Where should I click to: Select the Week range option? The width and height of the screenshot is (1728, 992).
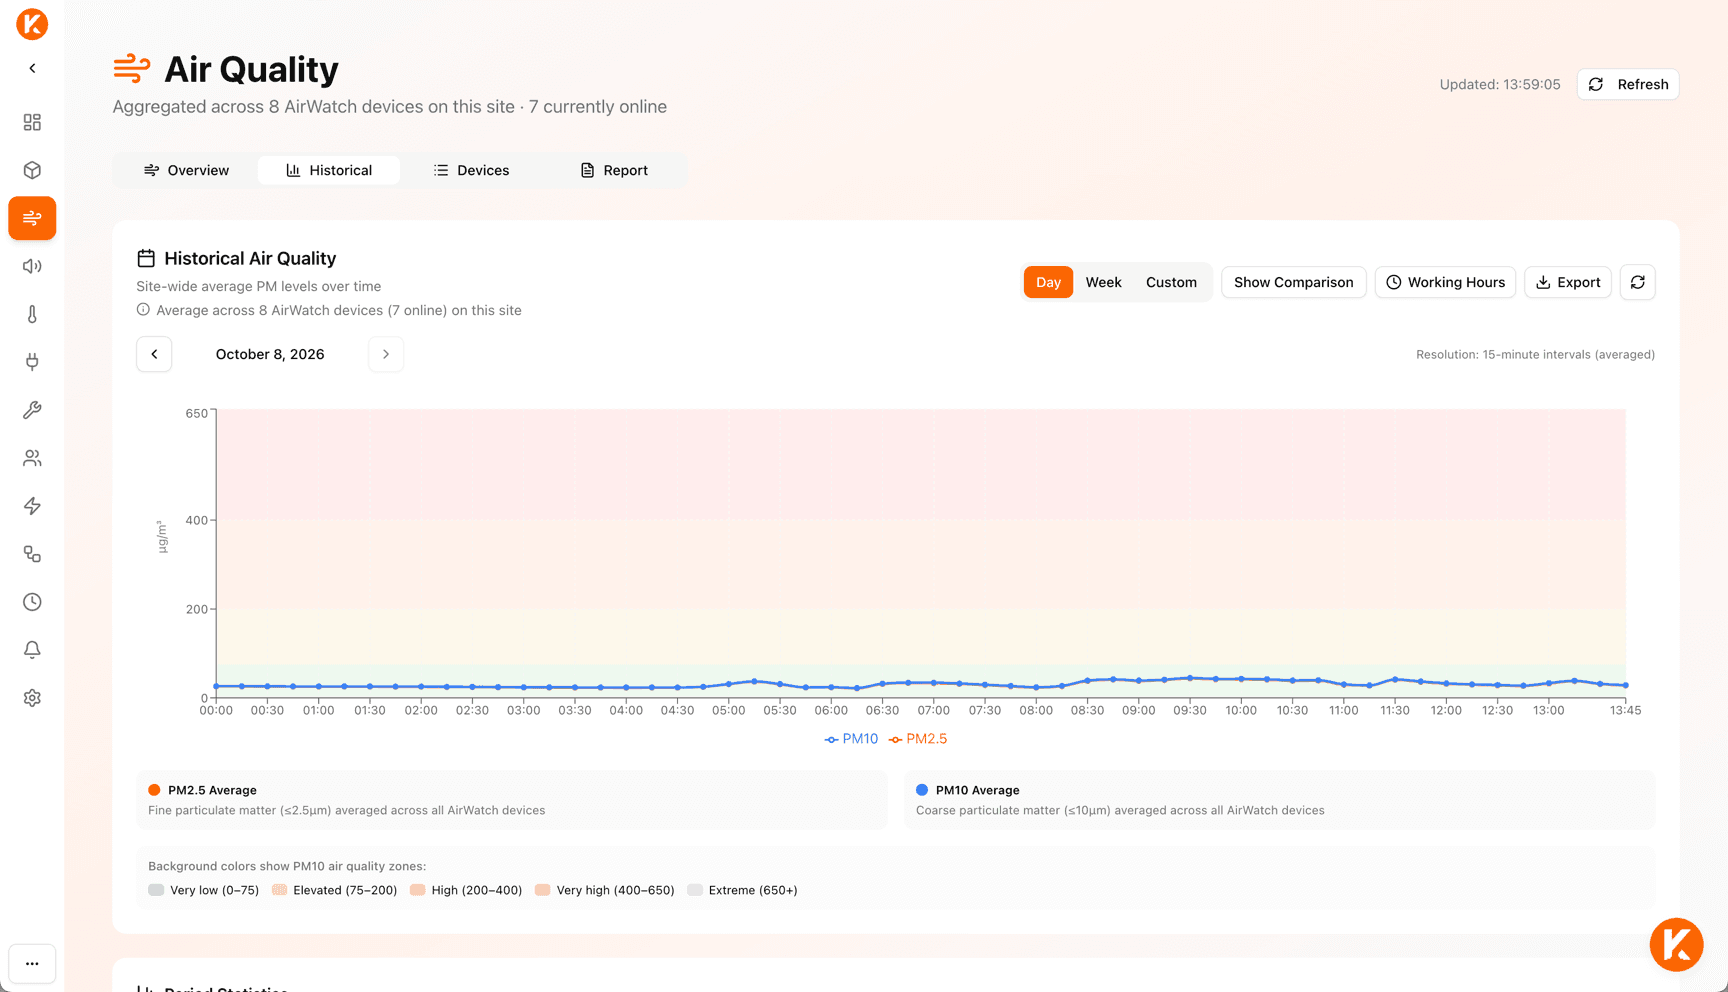[x=1104, y=282]
